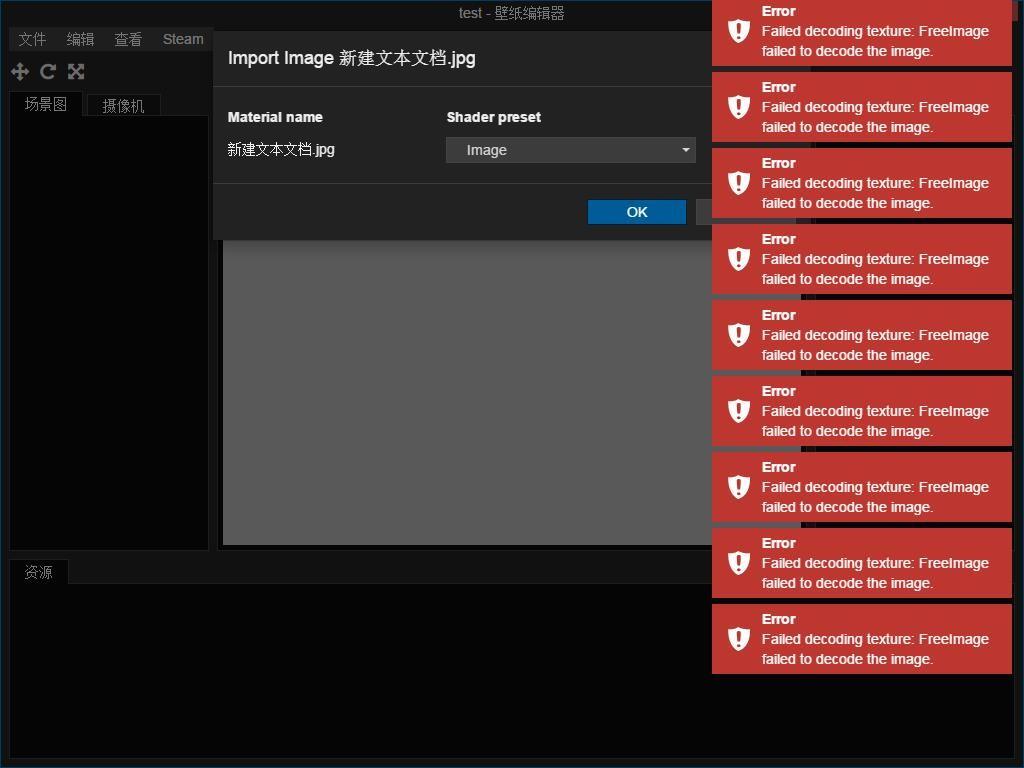Select the scale gizmo tool
The image size is (1024, 768).
click(x=76, y=71)
